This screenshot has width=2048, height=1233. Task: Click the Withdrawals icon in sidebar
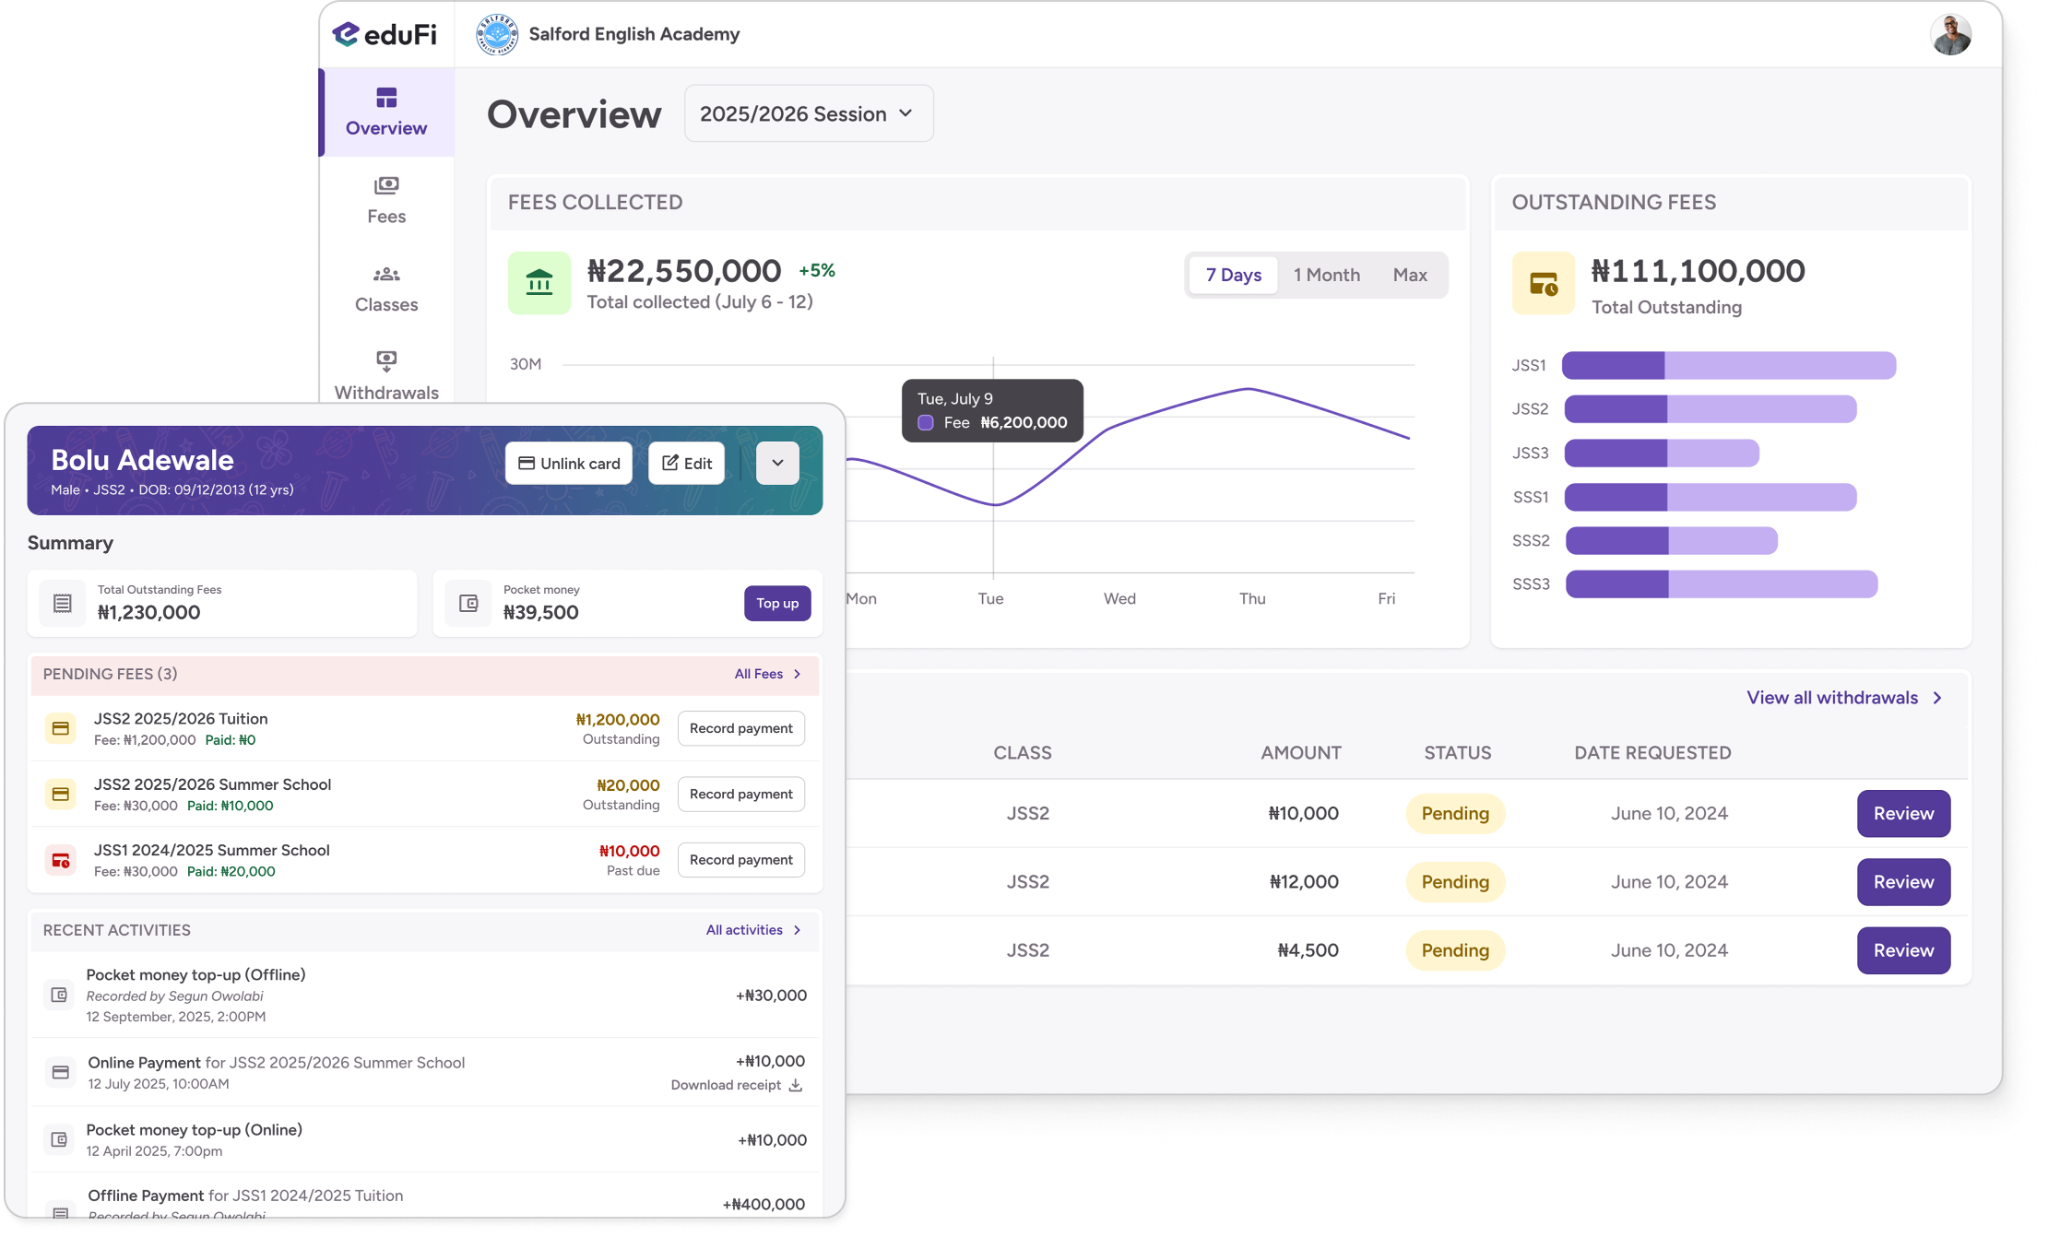pos(386,360)
